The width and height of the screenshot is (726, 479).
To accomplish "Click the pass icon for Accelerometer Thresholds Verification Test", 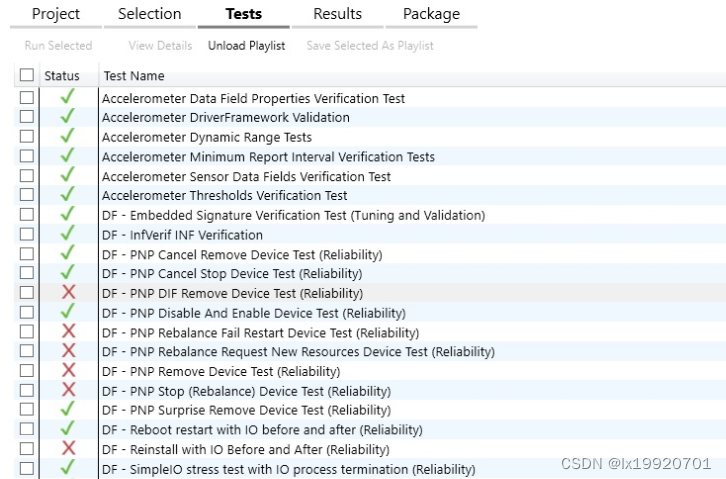I will [68, 195].
